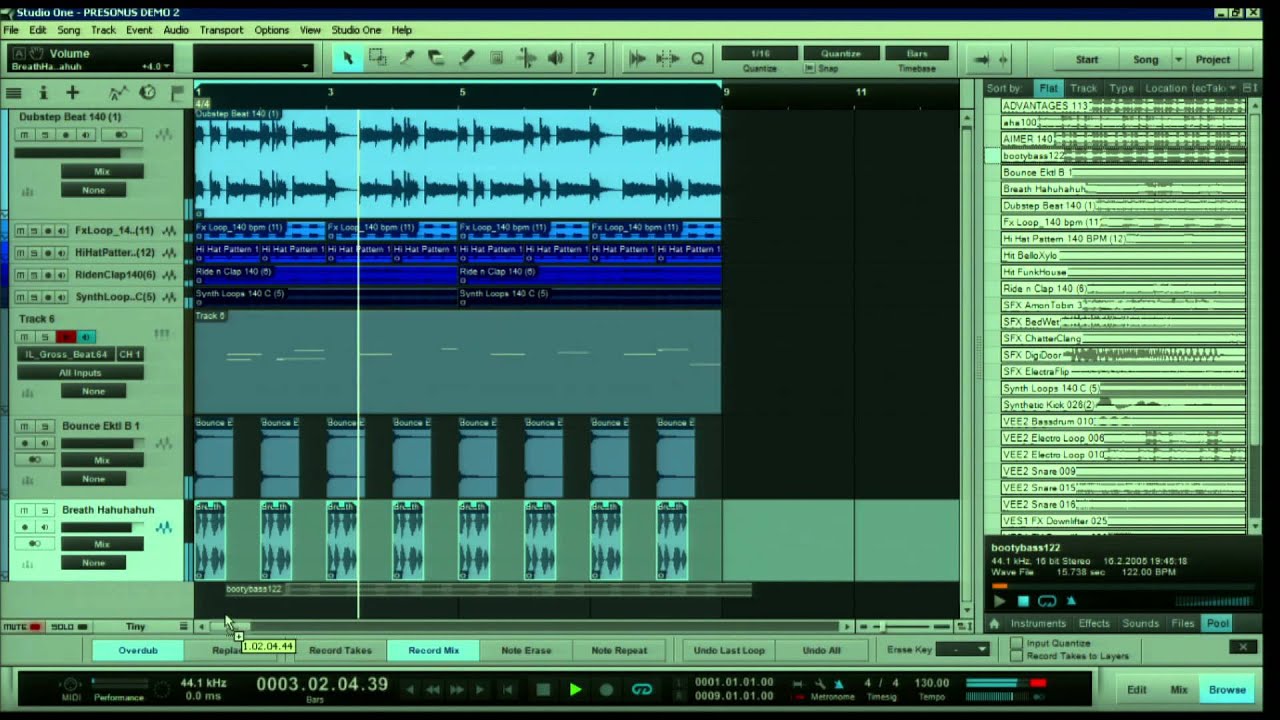The width and height of the screenshot is (1280, 720).
Task: Select the Range tool
Action: click(x=377, y=58)
